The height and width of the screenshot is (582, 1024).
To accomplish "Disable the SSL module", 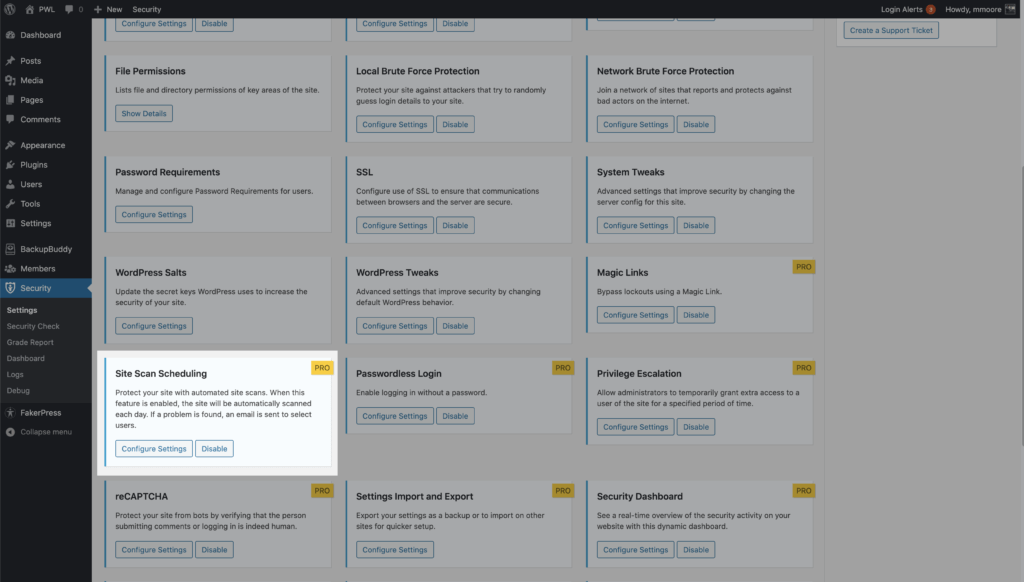I will [455, 225].
